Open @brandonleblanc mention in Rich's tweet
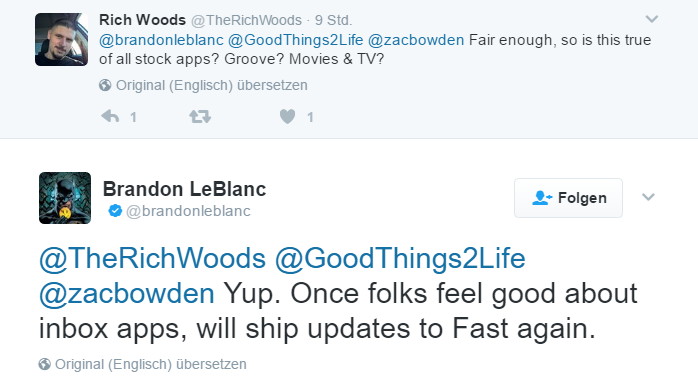698x381 pixels. click(161, 40)
